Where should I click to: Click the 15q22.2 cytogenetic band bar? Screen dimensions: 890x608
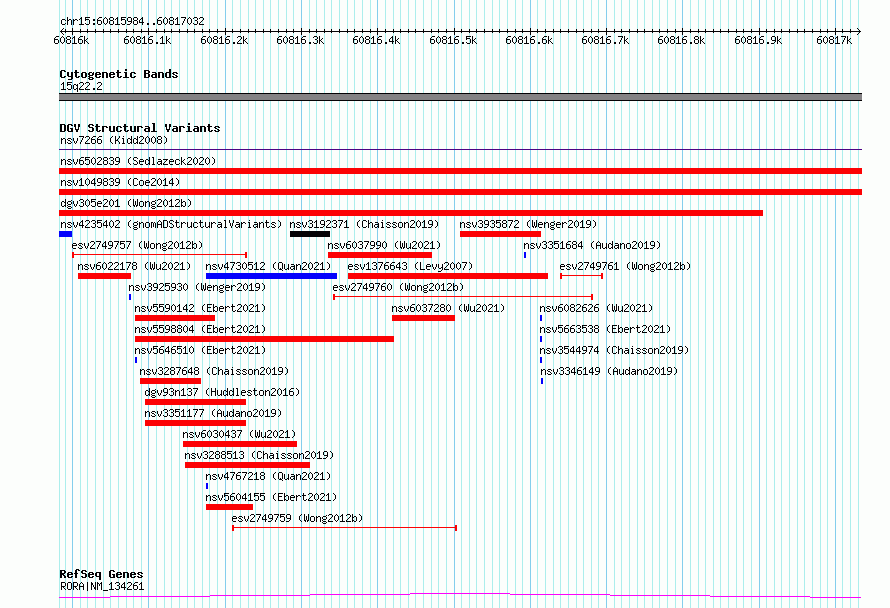coord(460,97)
